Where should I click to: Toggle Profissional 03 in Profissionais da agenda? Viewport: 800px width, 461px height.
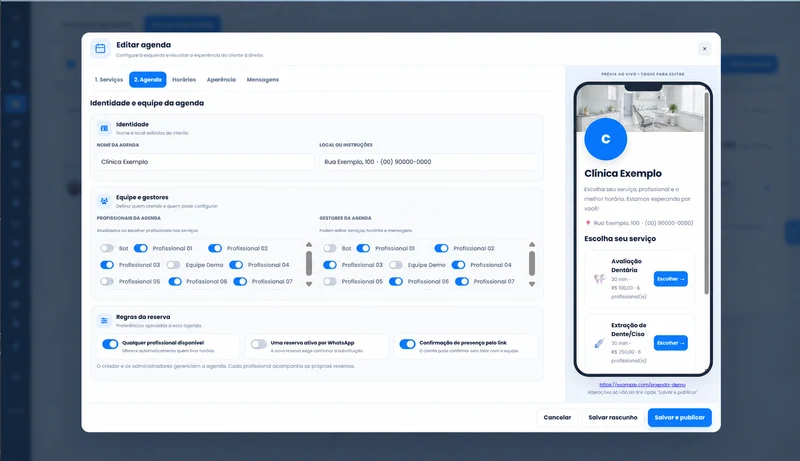pos(107,265)
